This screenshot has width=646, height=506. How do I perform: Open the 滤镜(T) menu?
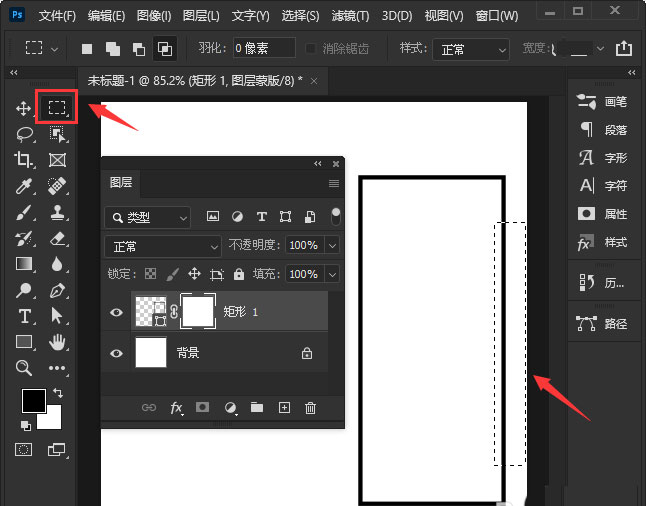(x=351, y=16)
